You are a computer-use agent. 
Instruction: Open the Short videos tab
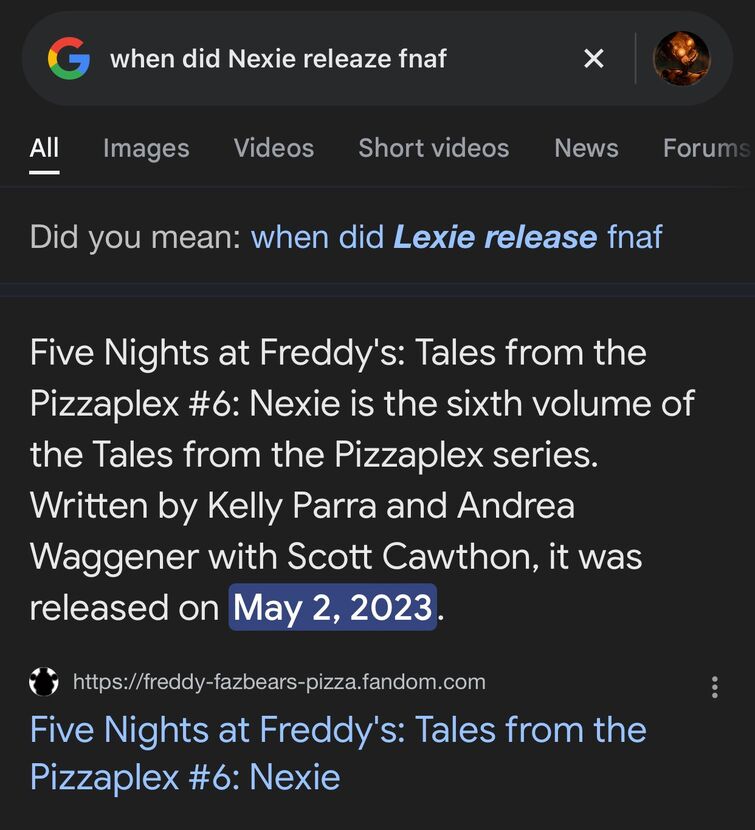(x=434, y=148)
